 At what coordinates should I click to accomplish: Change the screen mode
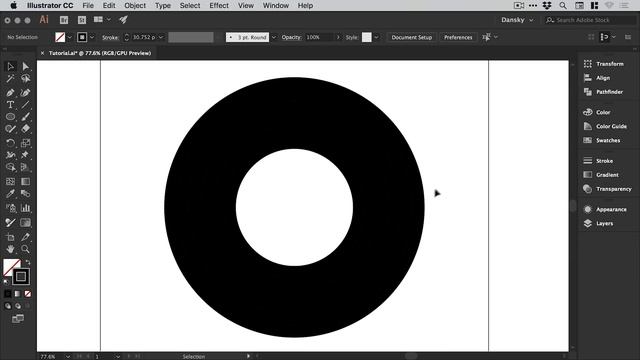[18, 319]
